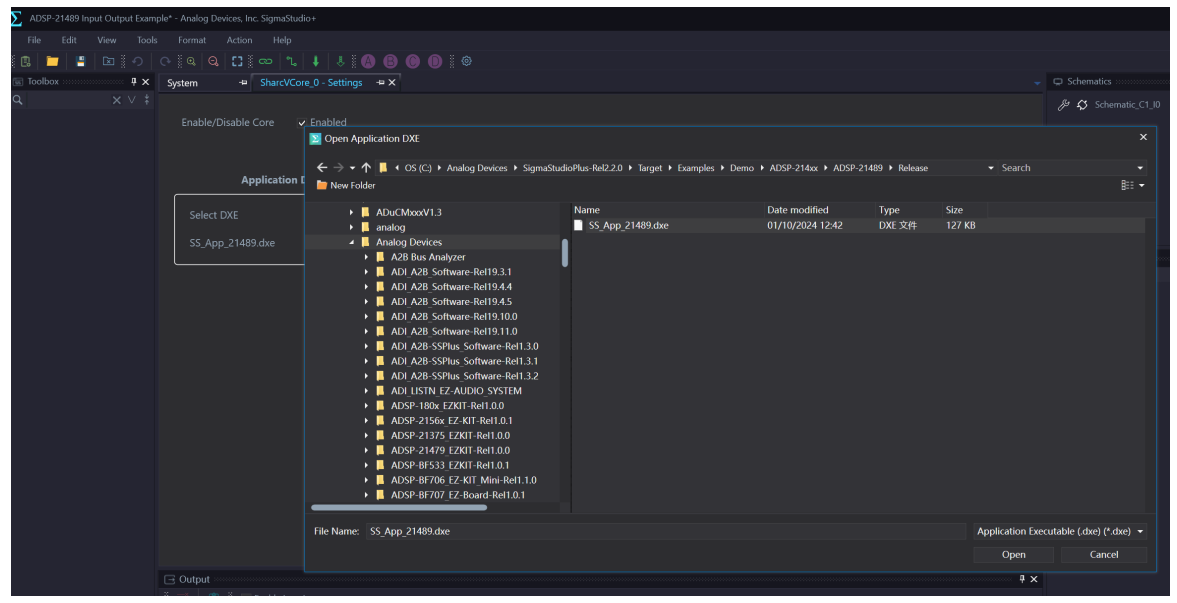Select the SharcVCore_0 - Settings tab

(x=311, y=83)
